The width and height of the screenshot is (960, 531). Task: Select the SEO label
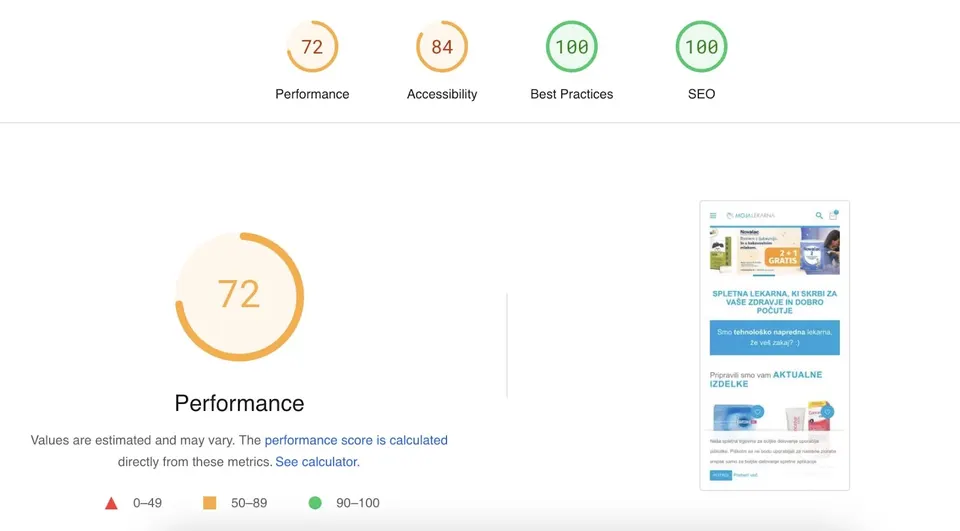(702, 94)
